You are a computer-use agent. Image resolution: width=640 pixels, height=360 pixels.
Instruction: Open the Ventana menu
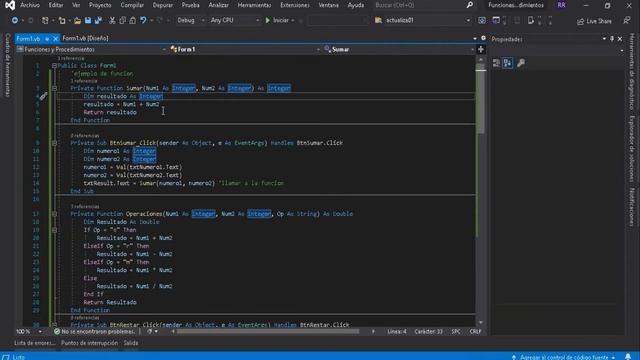point(329,5)
